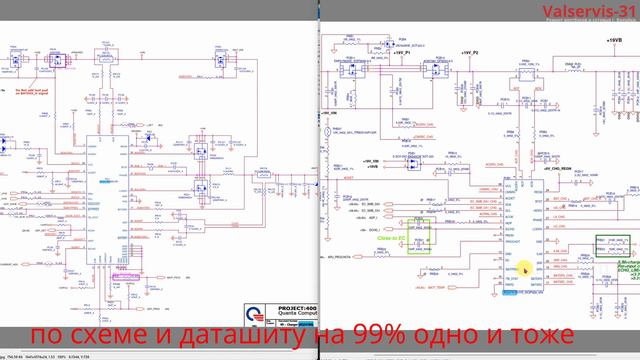Click the APU_PROCHOT# signal label

tap(340, 257)
